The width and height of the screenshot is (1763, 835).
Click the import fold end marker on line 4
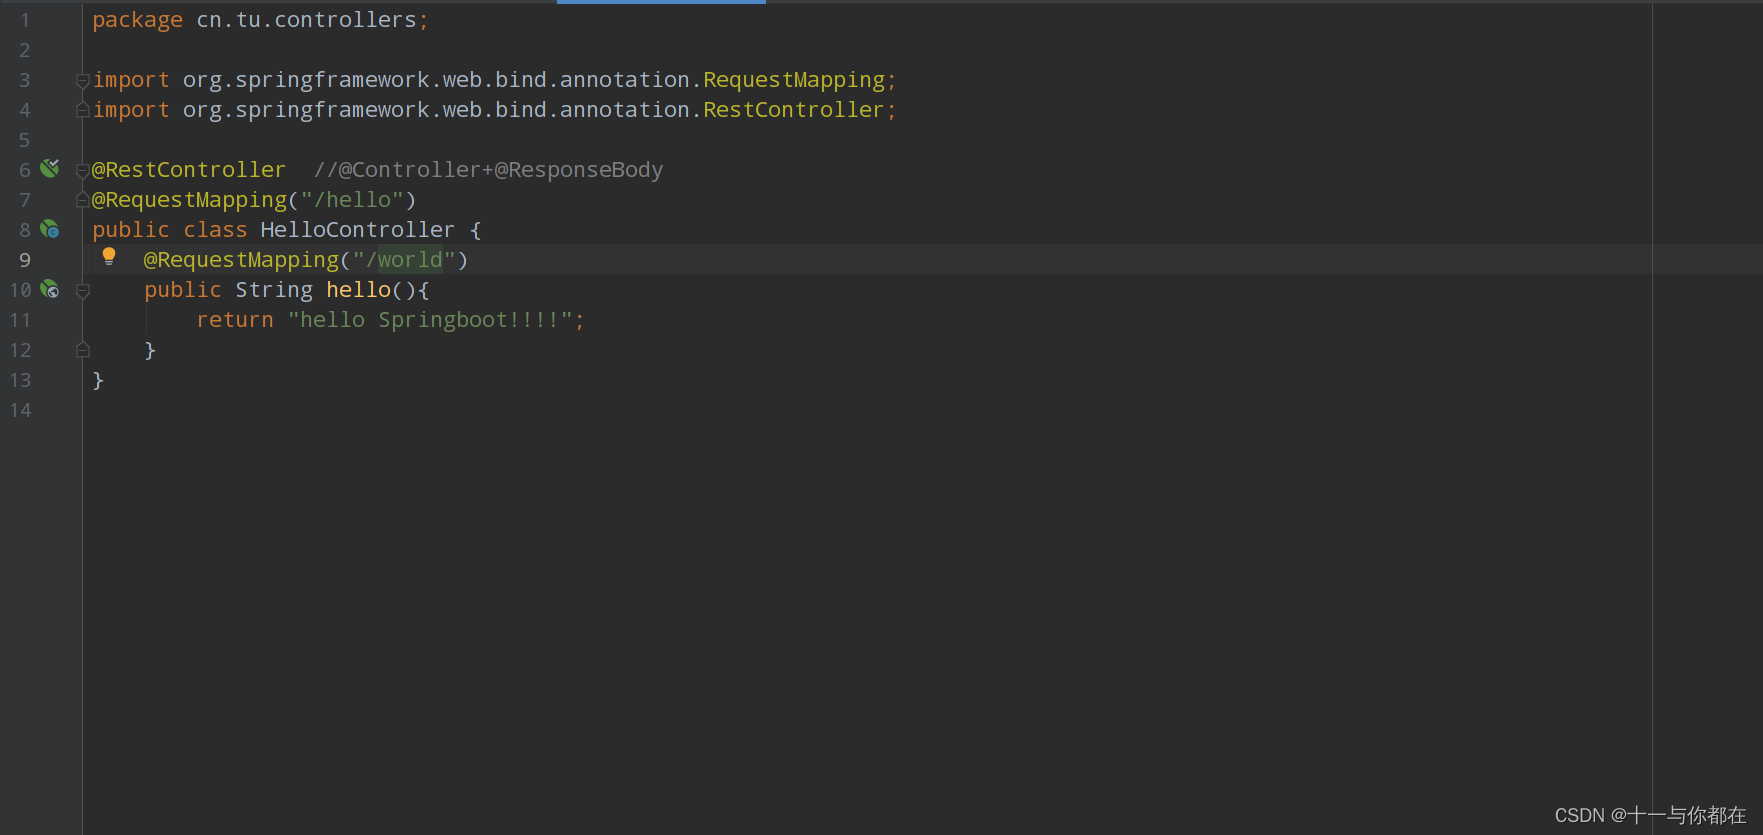pos(83,110)
